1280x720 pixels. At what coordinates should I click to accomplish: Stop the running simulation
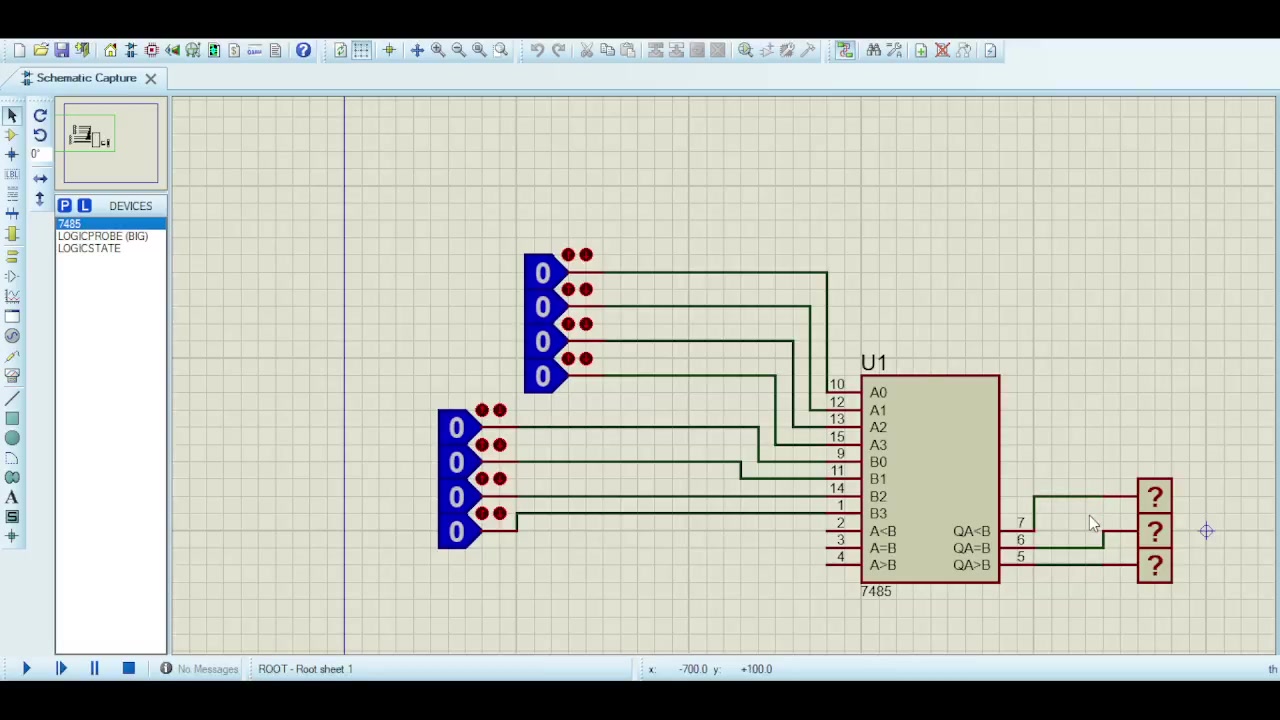tap(128, 668)
